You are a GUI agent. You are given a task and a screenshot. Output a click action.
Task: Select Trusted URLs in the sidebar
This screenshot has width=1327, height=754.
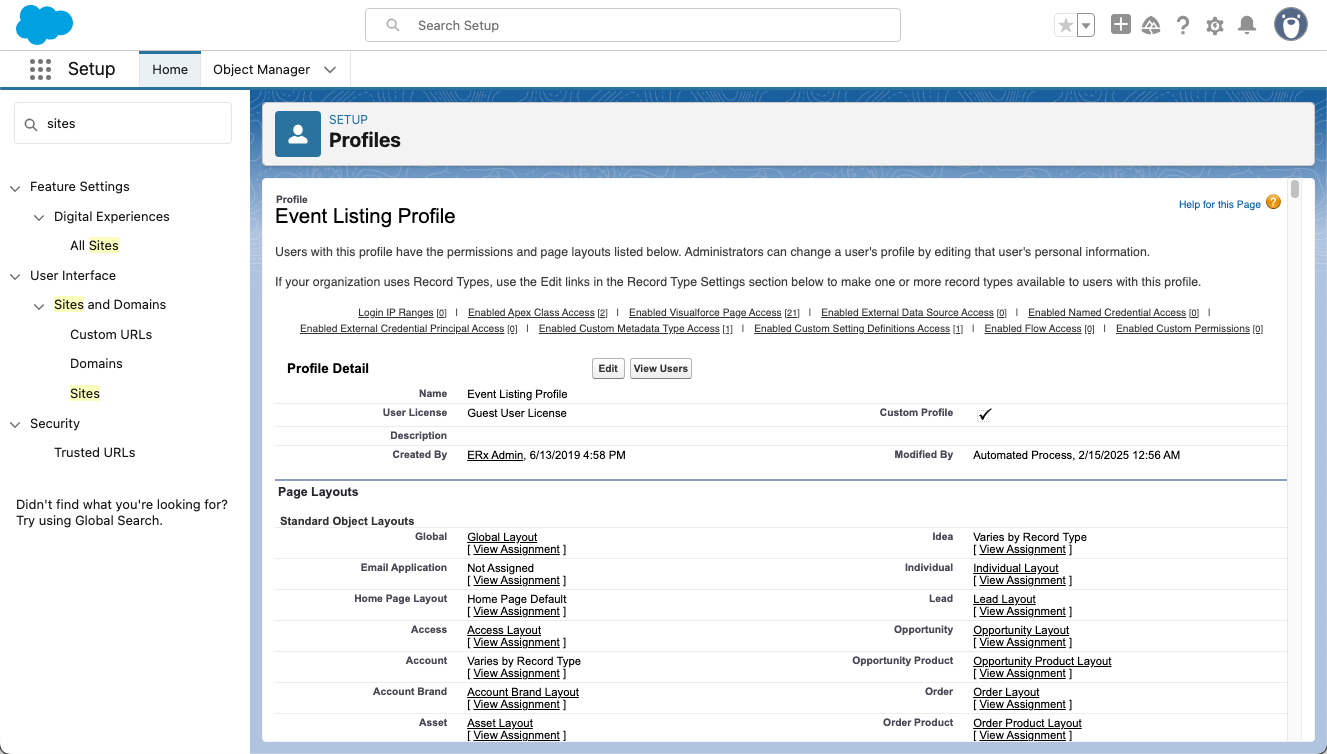[94, 452]
